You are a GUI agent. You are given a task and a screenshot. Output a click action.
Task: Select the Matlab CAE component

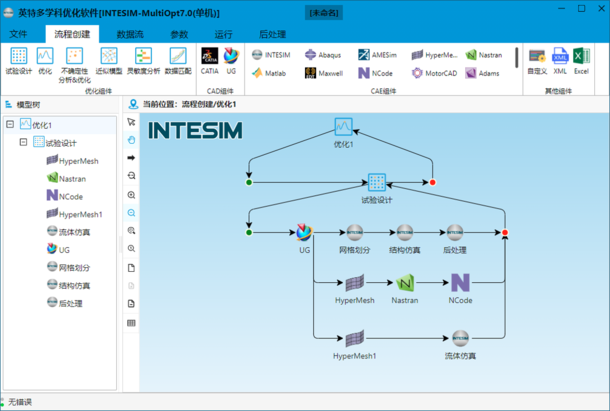pyautogui.click(x=268, y=73)
